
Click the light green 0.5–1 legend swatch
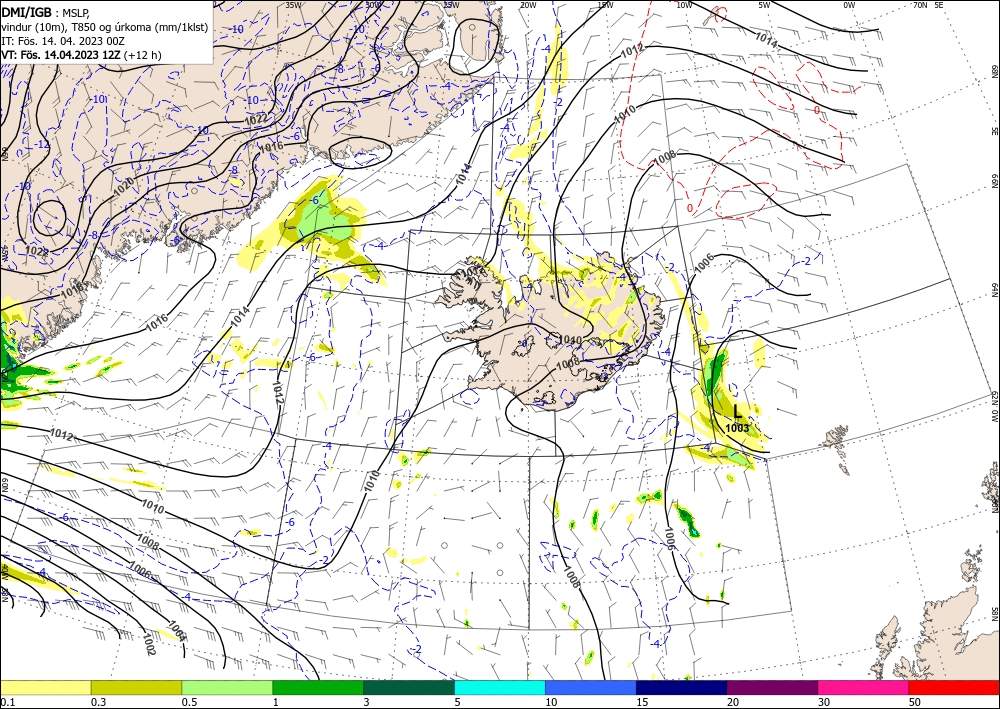tap(227, 687)
